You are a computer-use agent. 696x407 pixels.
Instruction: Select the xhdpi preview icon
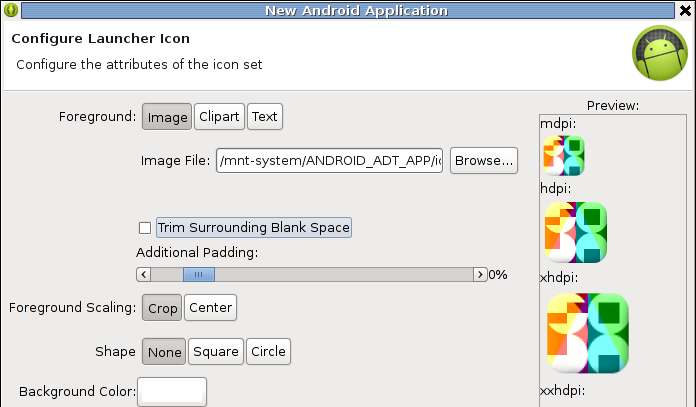[588, 332]
